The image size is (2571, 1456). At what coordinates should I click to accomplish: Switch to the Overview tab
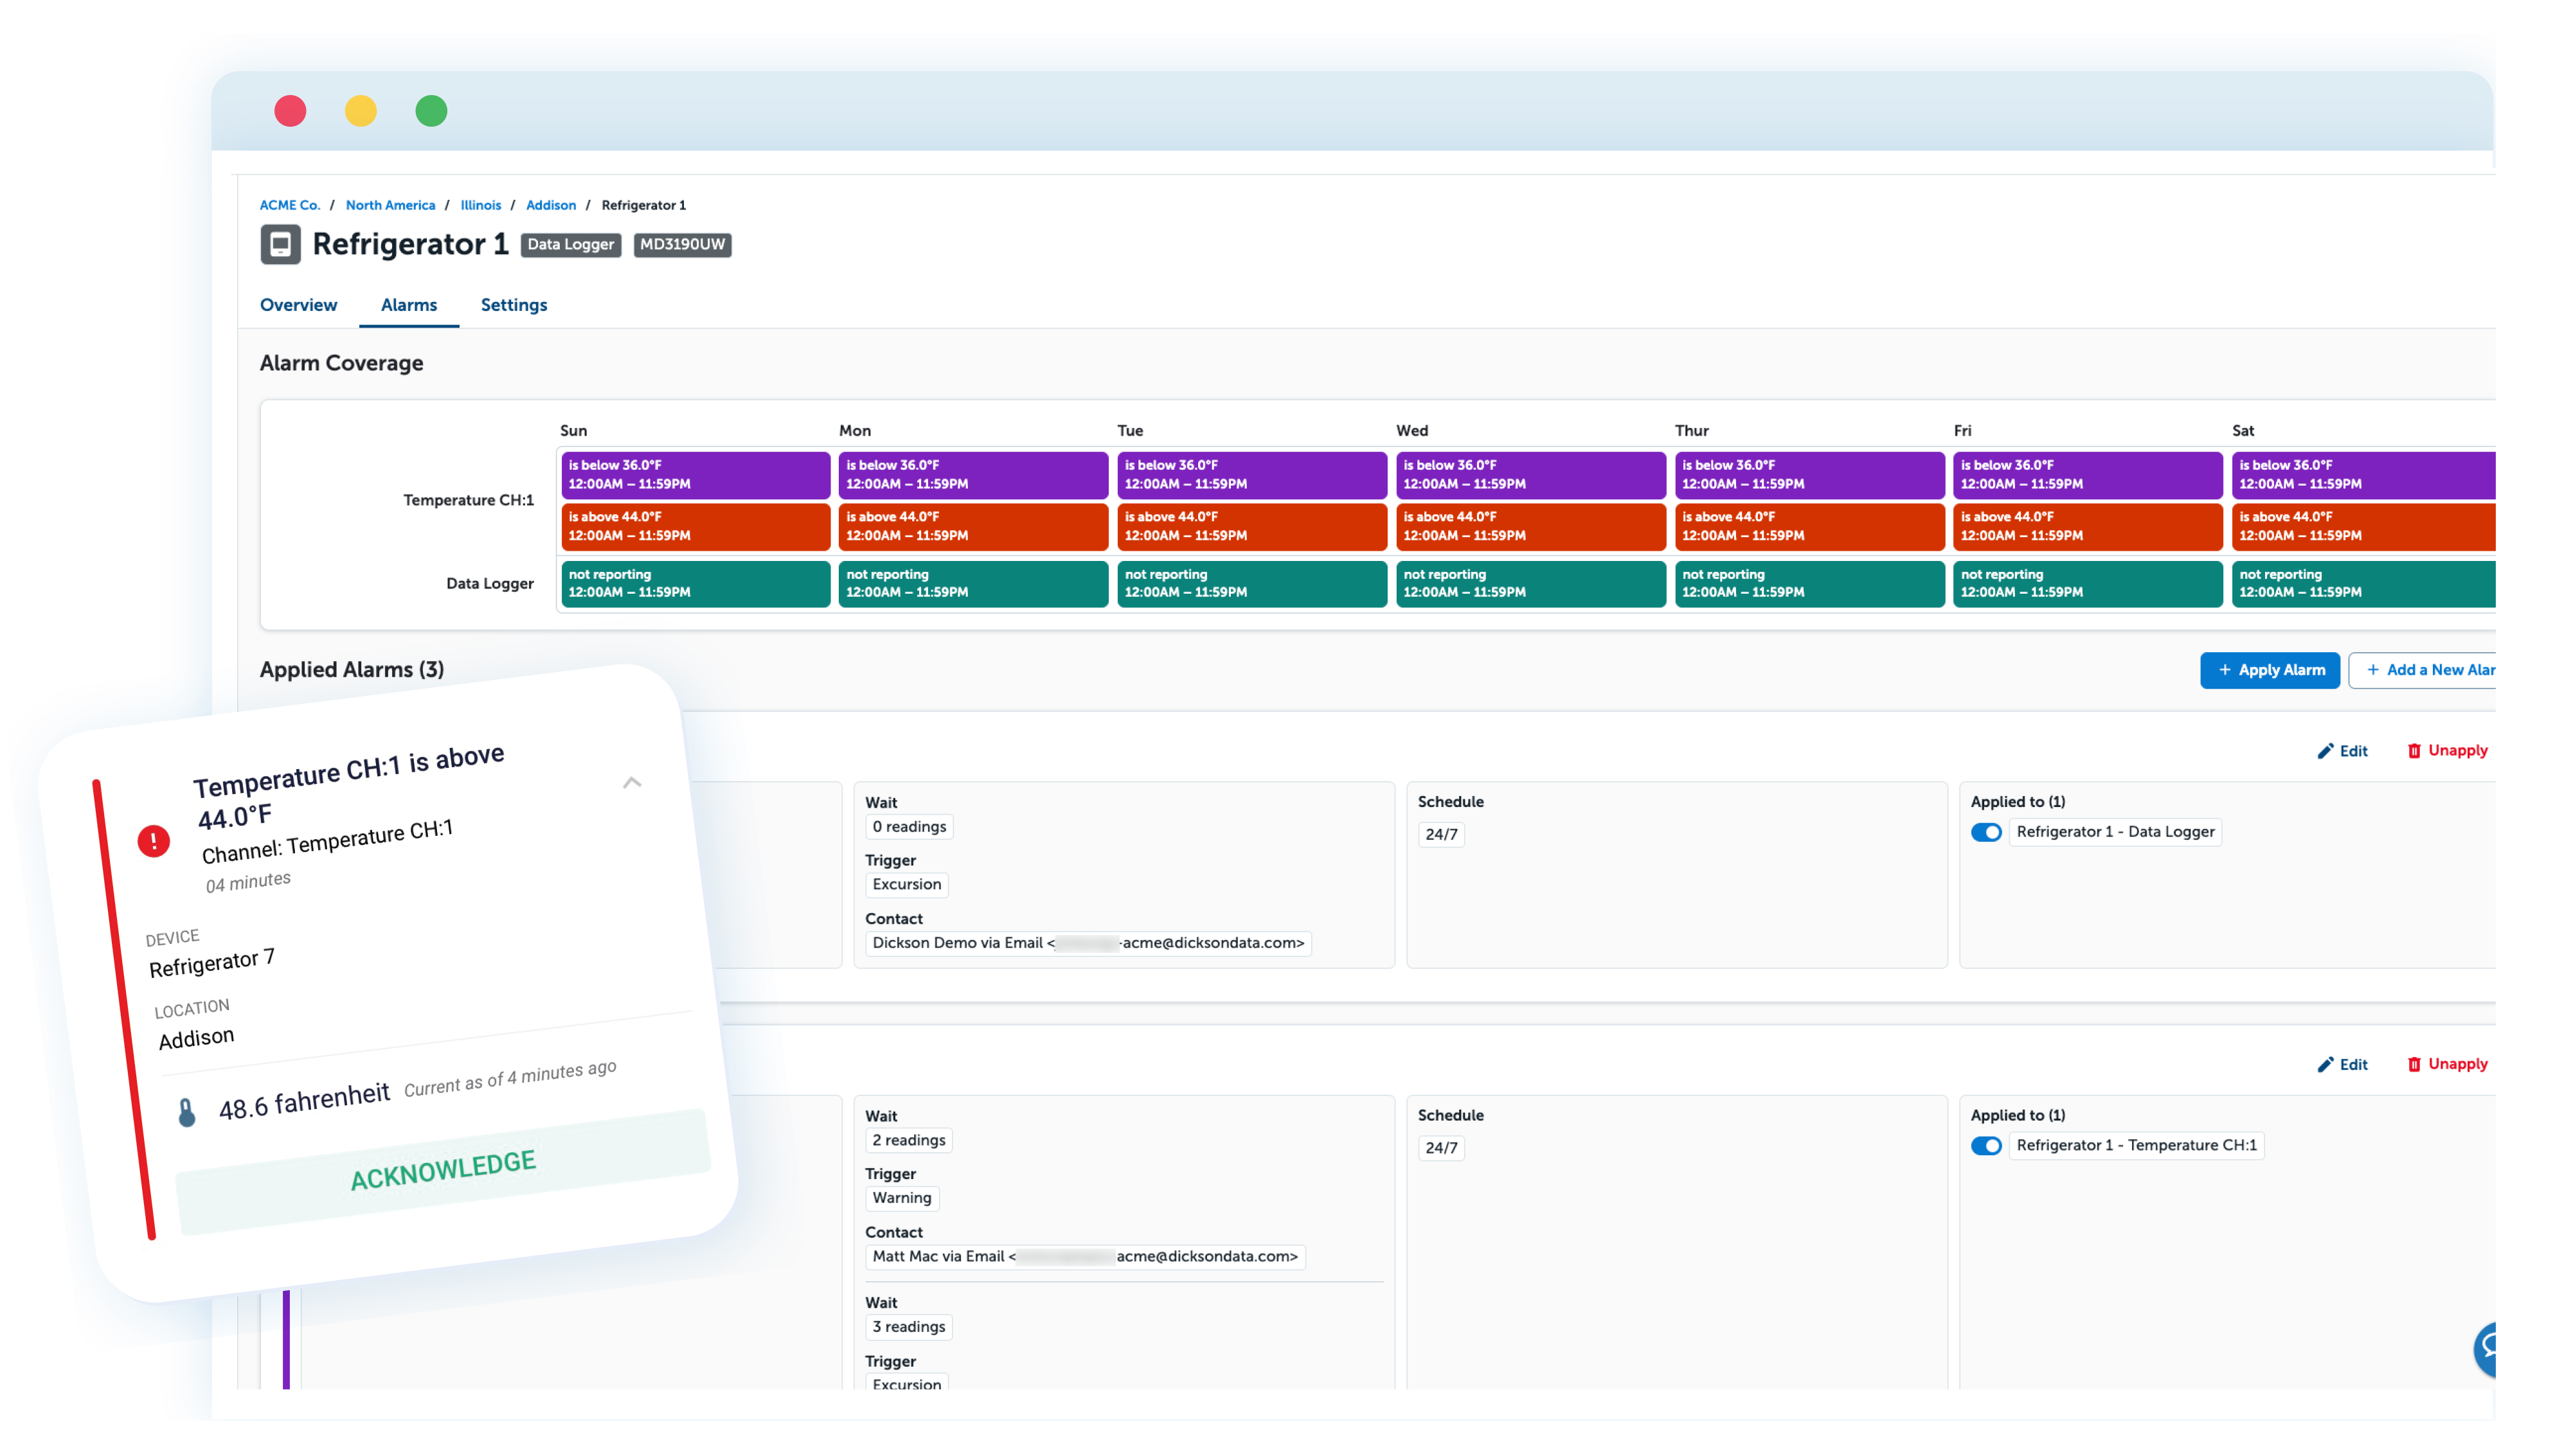click(298, 305)
